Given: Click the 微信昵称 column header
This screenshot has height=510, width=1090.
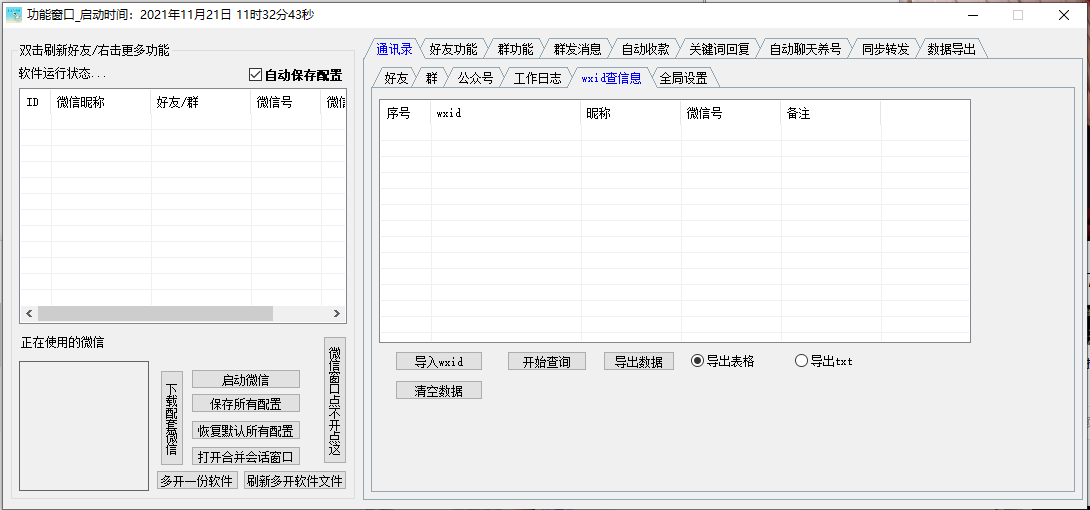Looking at the screenshot, I should (101, 103).
